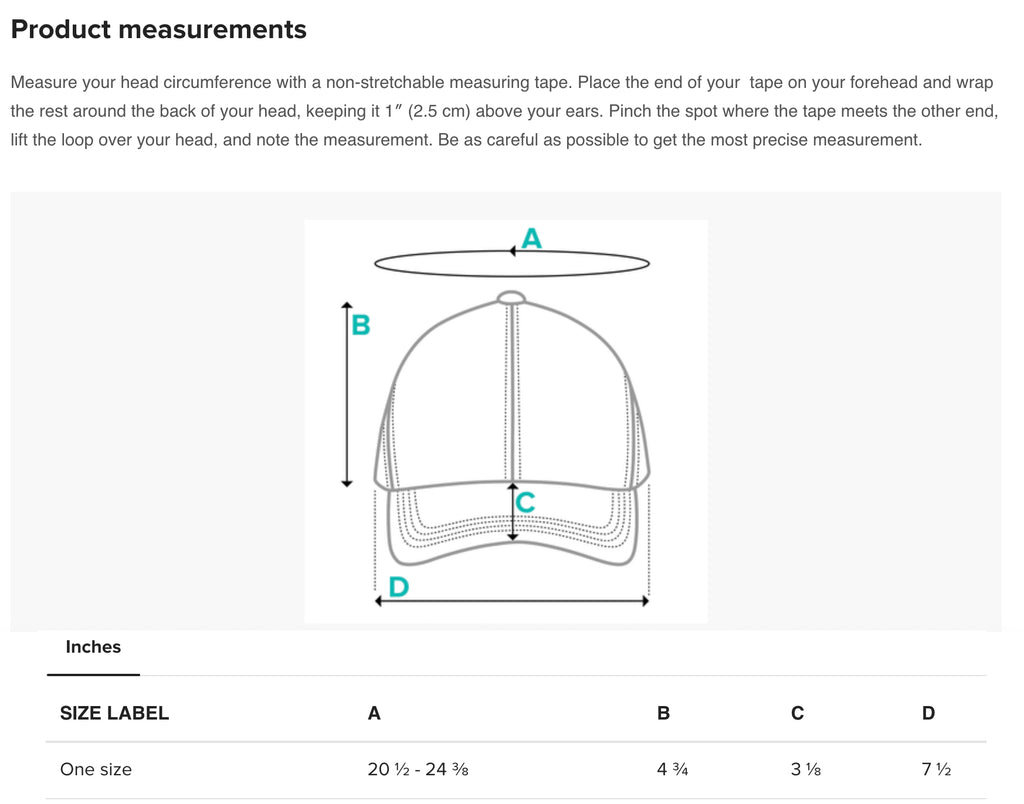
Task: Select the Inches tab
Action: pos(93,647)
